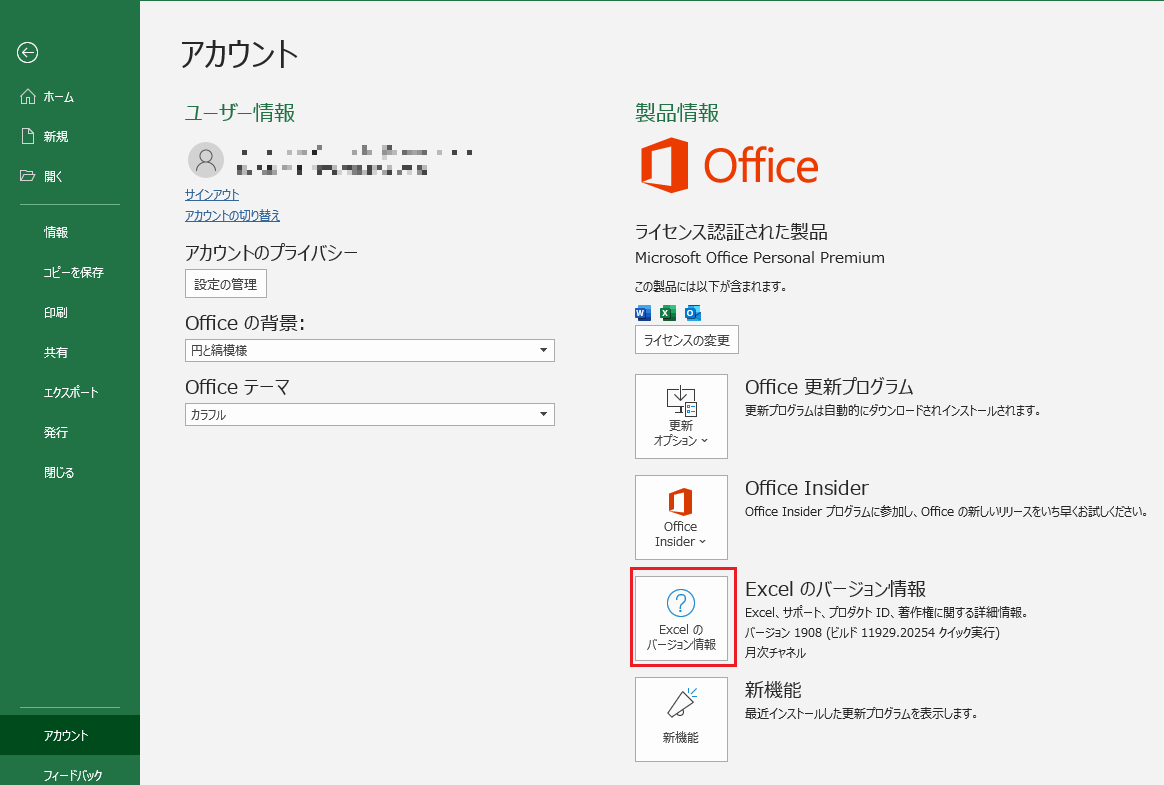Viewport: 1164px width, 785px height.
Task: Open the ホーム (Home) page
Action: tap(58, 97)
